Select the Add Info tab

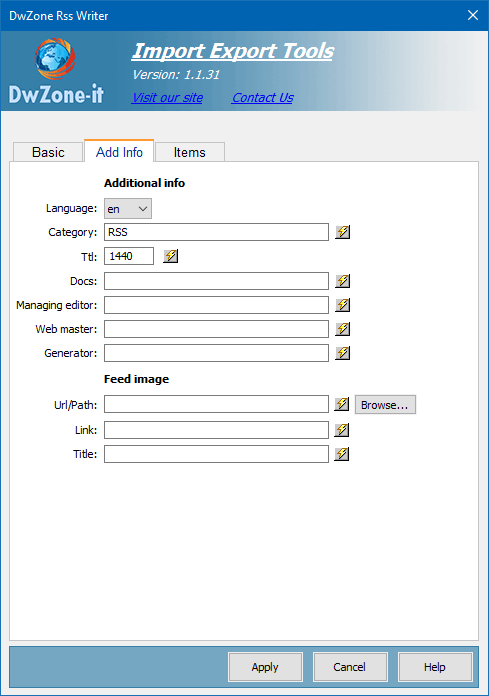click(x=119, y=152)
